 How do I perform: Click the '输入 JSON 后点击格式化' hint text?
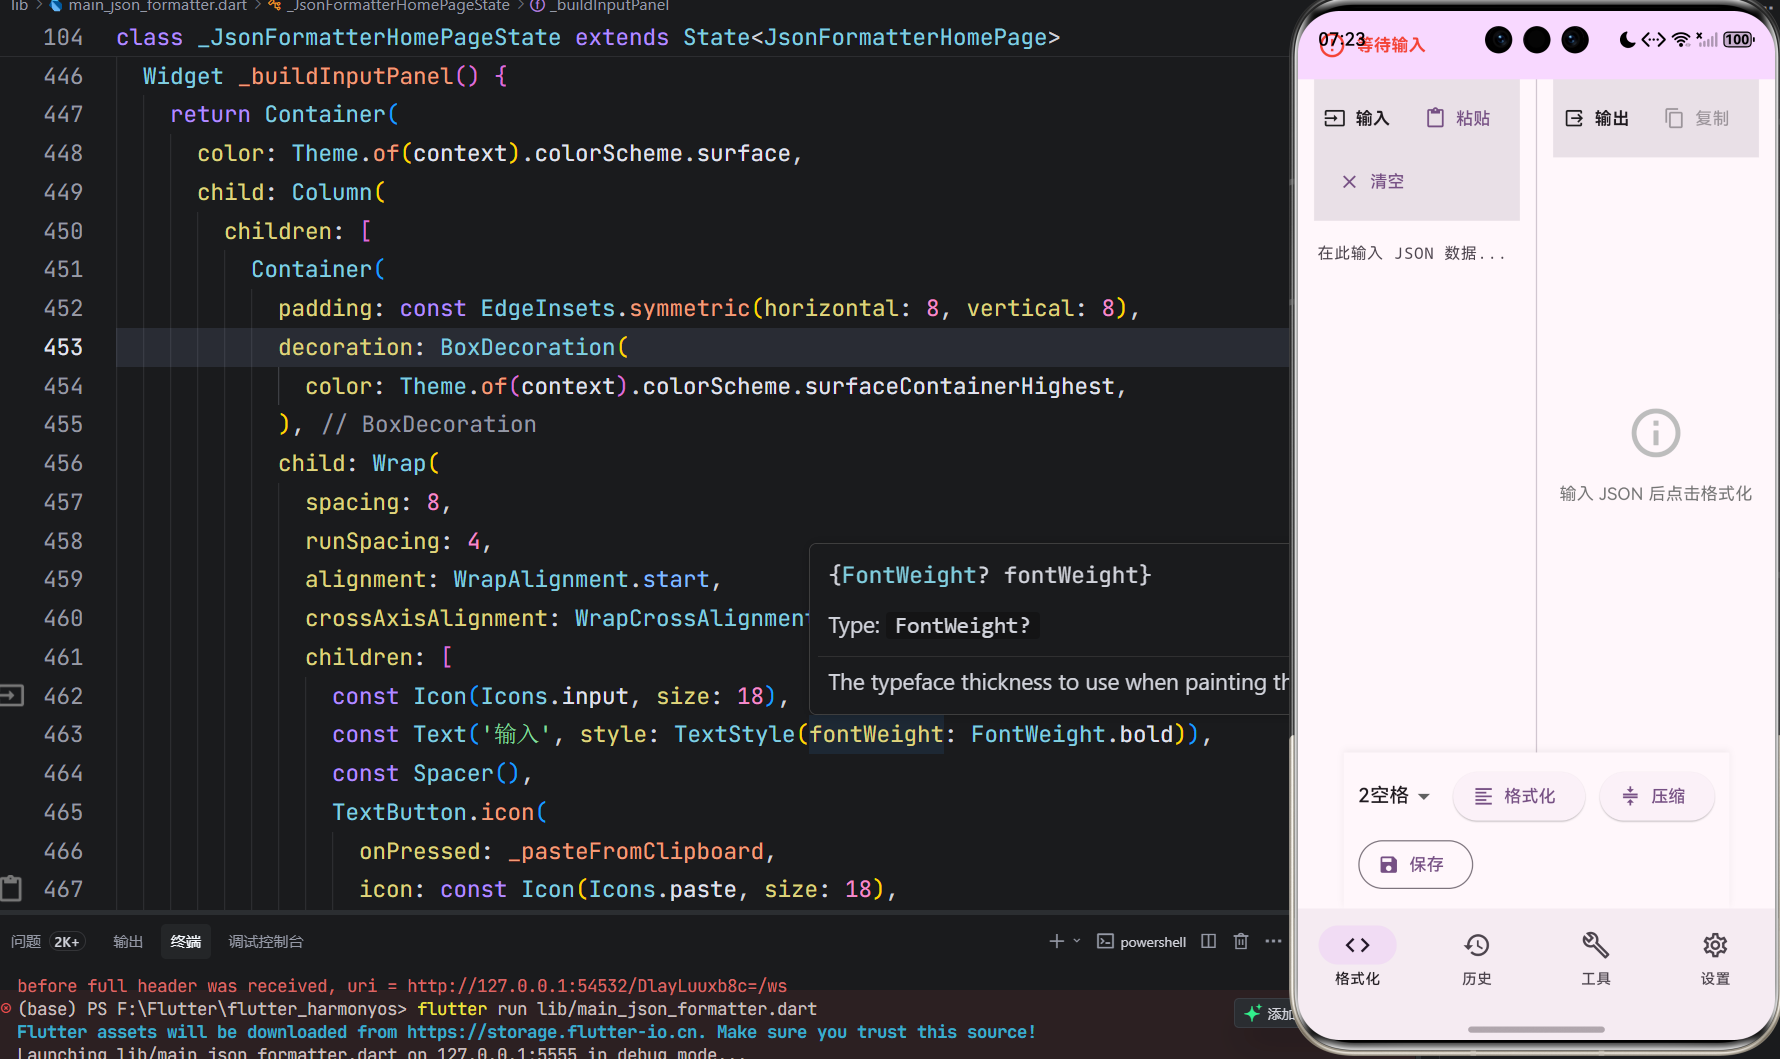click(1655, 494)
